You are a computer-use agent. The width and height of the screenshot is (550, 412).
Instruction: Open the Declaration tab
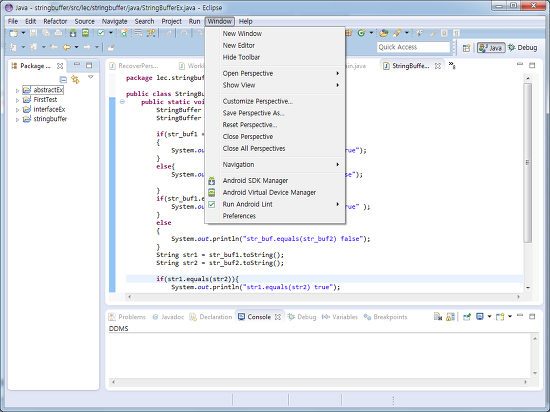click(211, 317)
